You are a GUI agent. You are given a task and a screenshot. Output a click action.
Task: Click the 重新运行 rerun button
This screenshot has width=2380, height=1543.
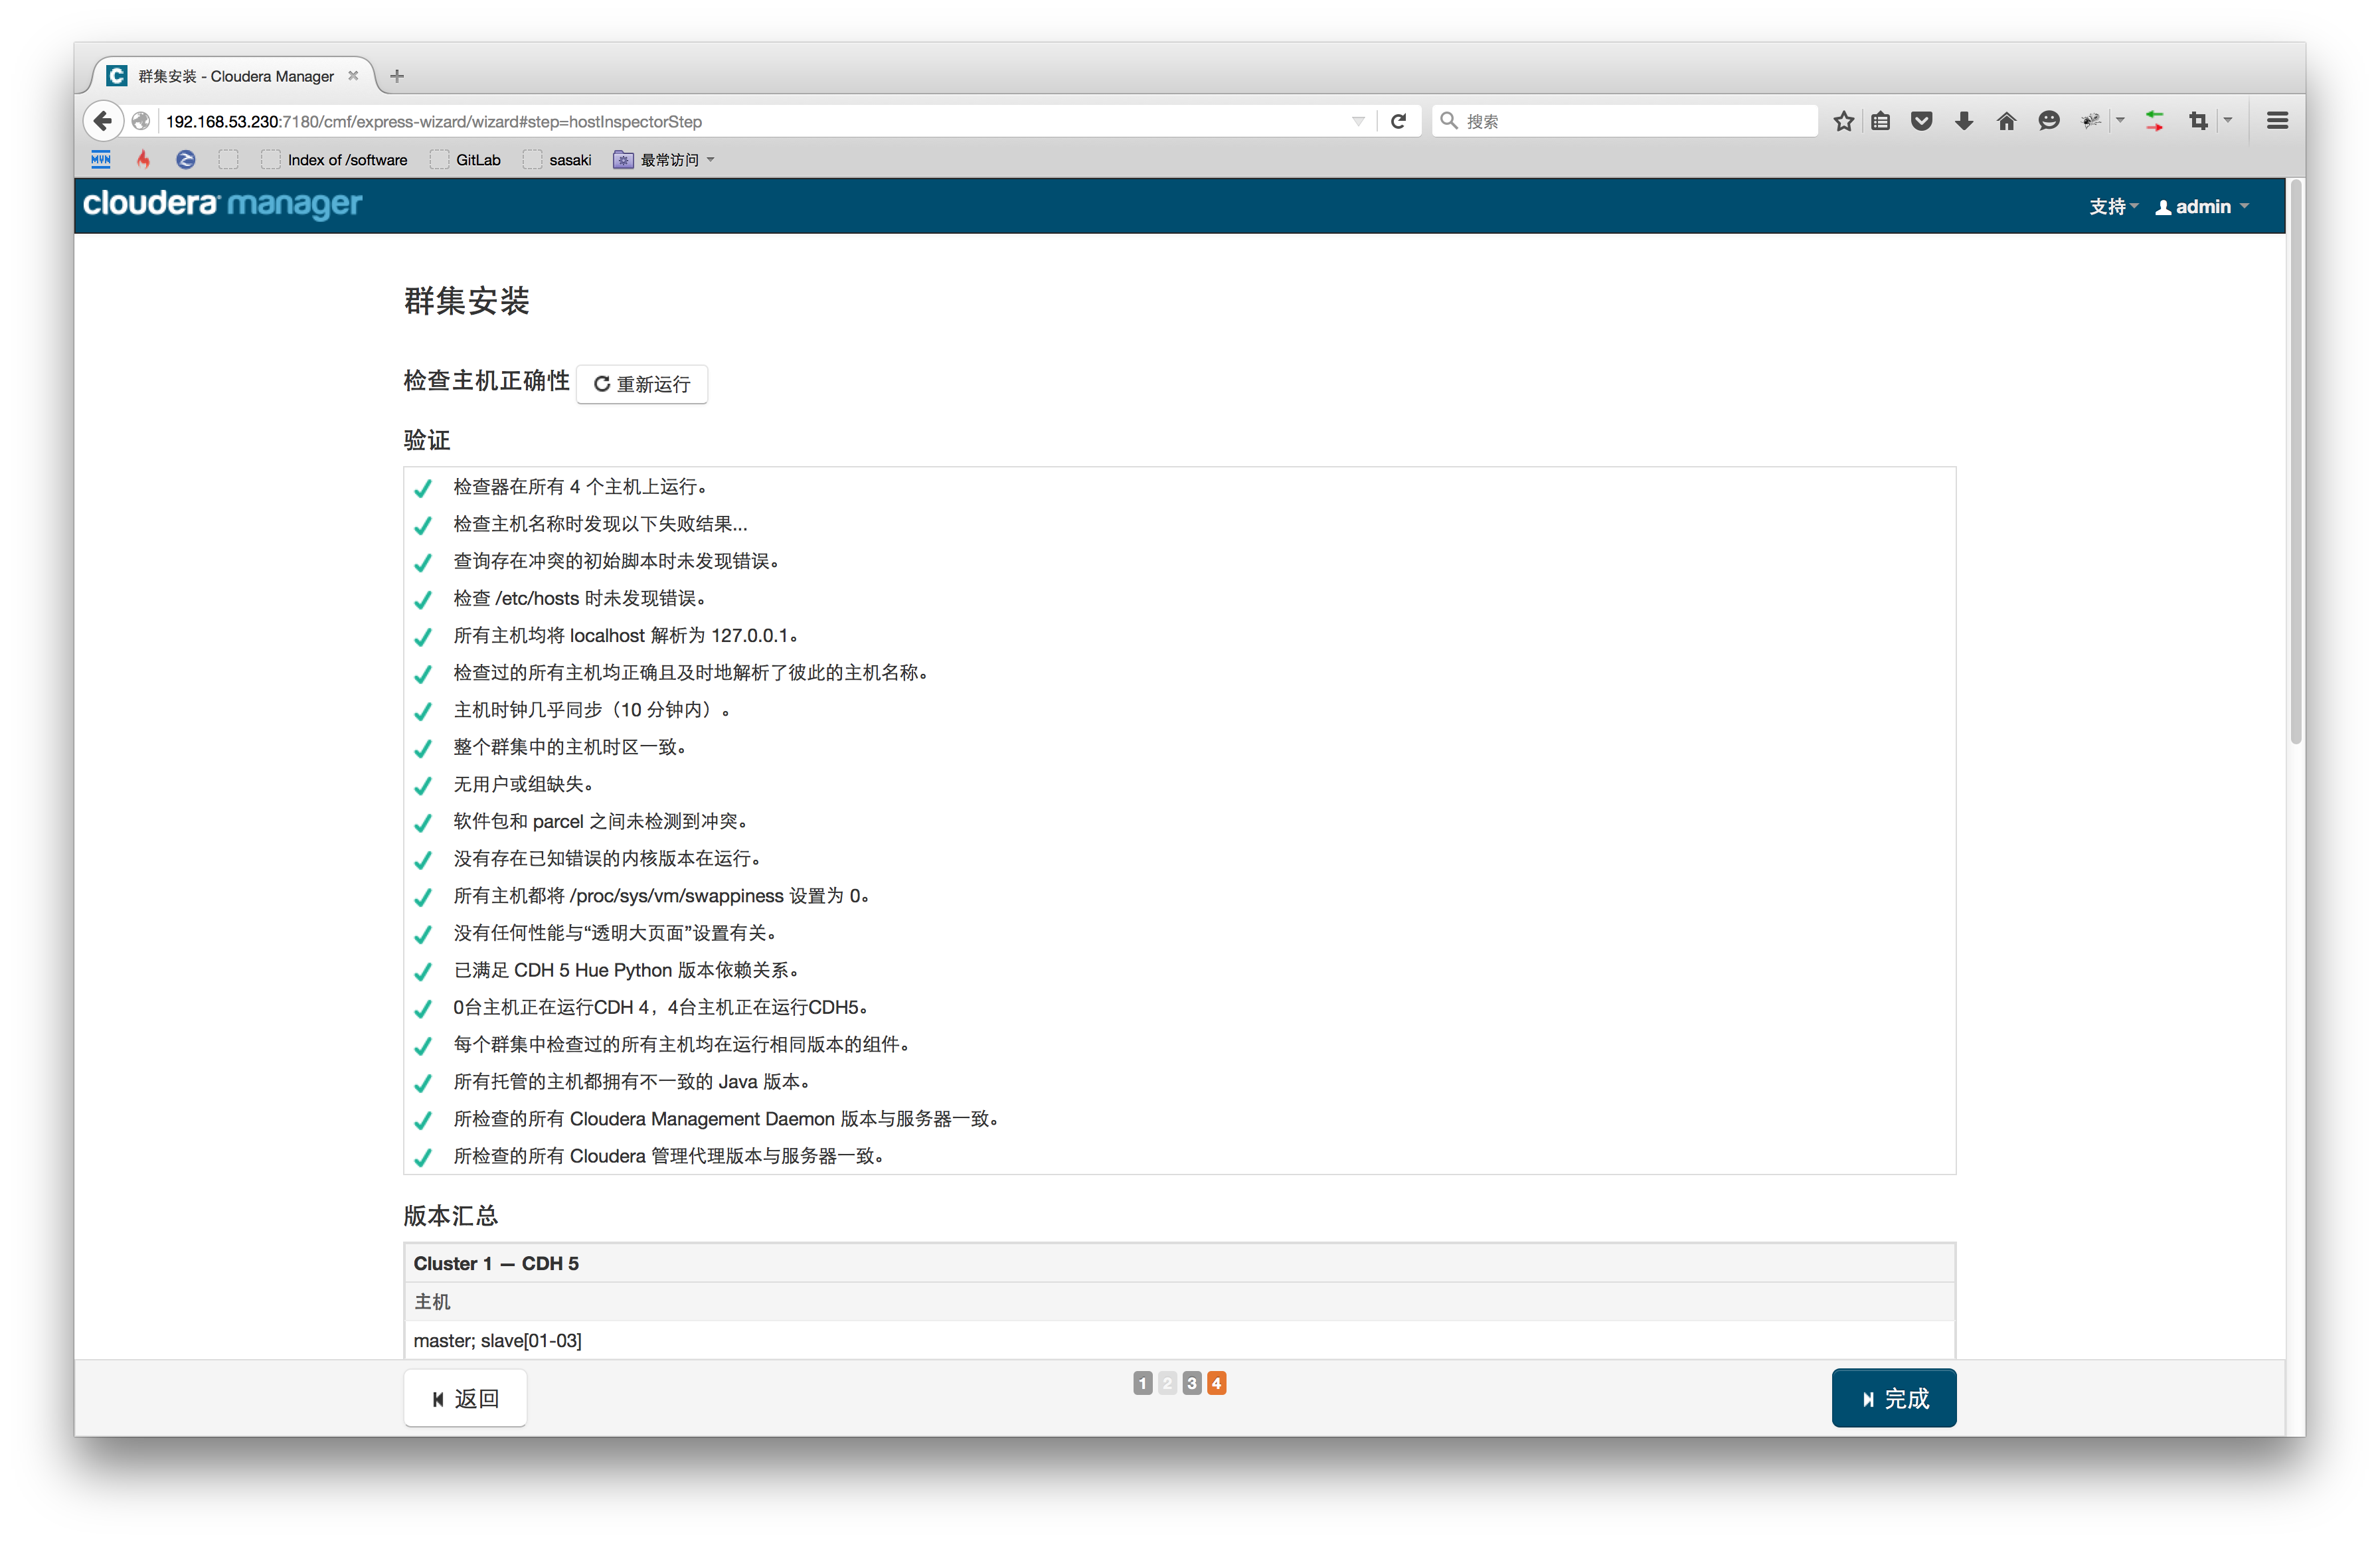[x=642, y=384]
